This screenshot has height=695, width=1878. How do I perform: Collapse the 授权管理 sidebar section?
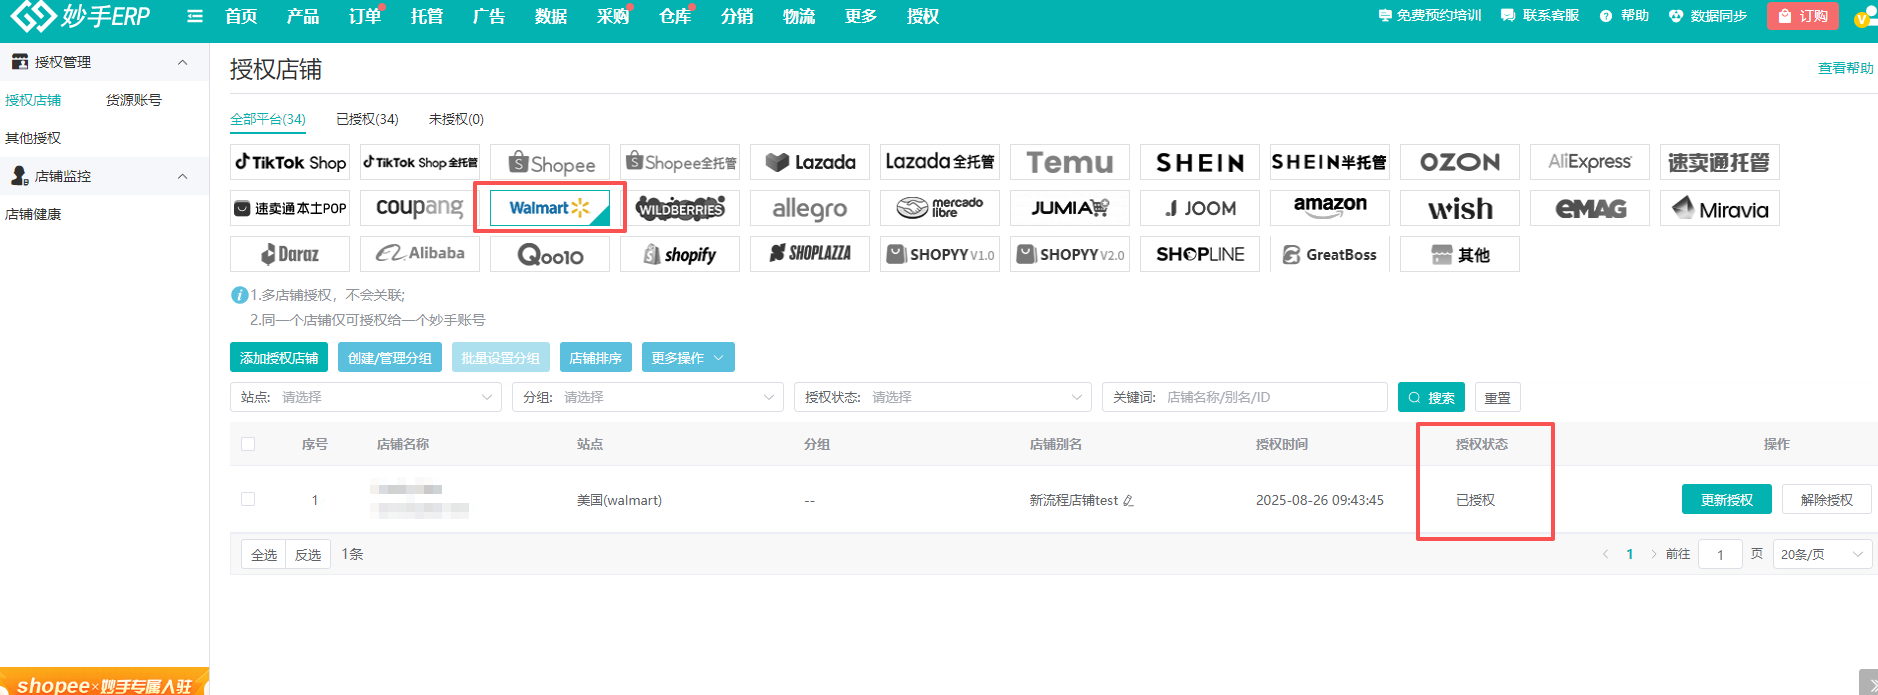182,62
